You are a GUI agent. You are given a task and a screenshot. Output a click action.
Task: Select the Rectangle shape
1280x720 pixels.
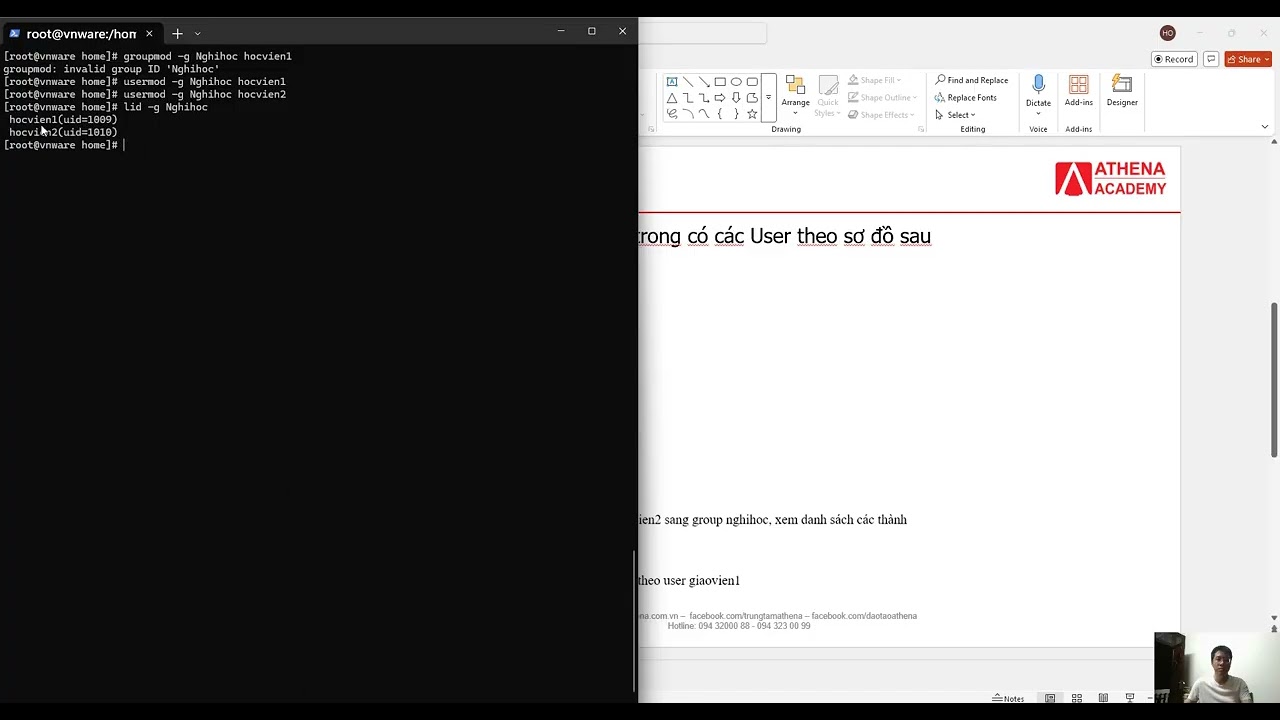720,82
